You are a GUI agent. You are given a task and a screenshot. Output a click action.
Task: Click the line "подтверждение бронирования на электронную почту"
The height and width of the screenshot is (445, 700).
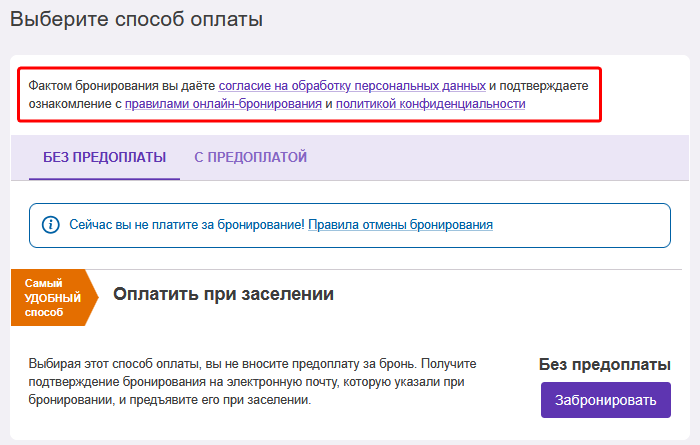[183, 382]
